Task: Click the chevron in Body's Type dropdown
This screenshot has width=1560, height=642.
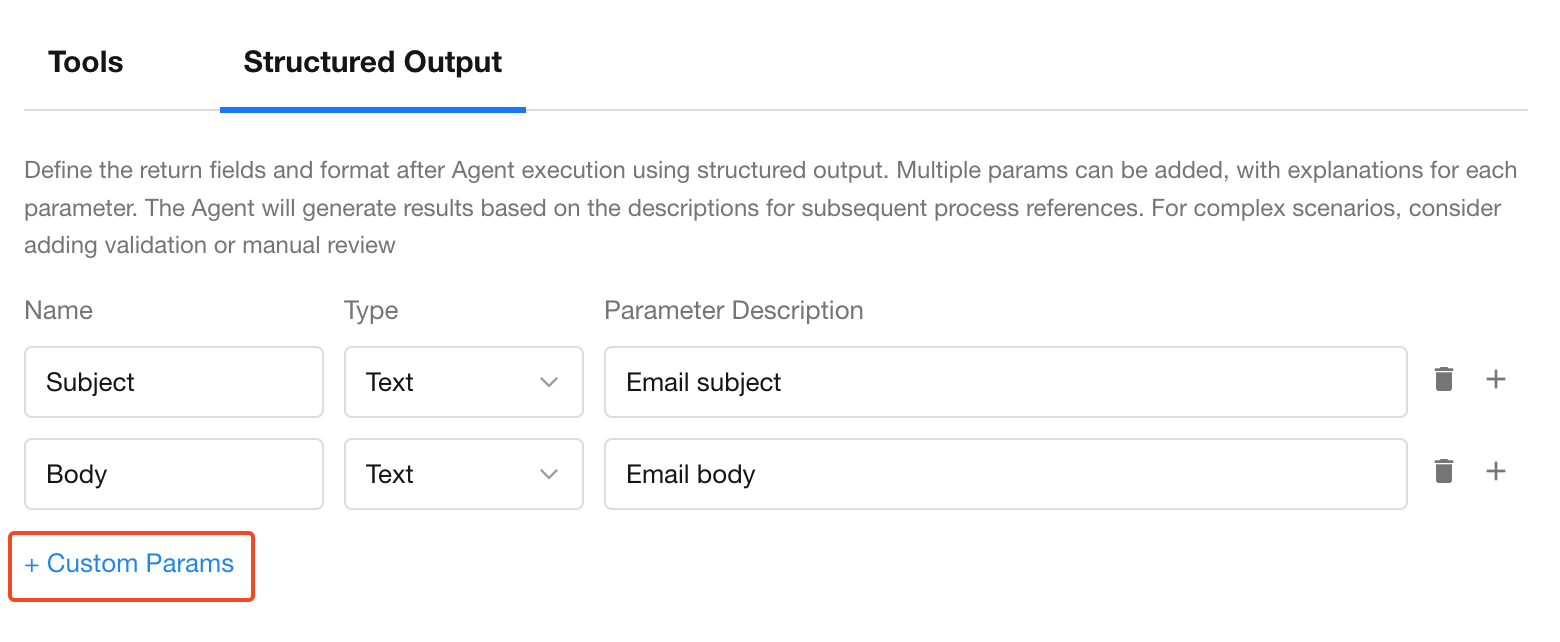Action: click(549, 474)
